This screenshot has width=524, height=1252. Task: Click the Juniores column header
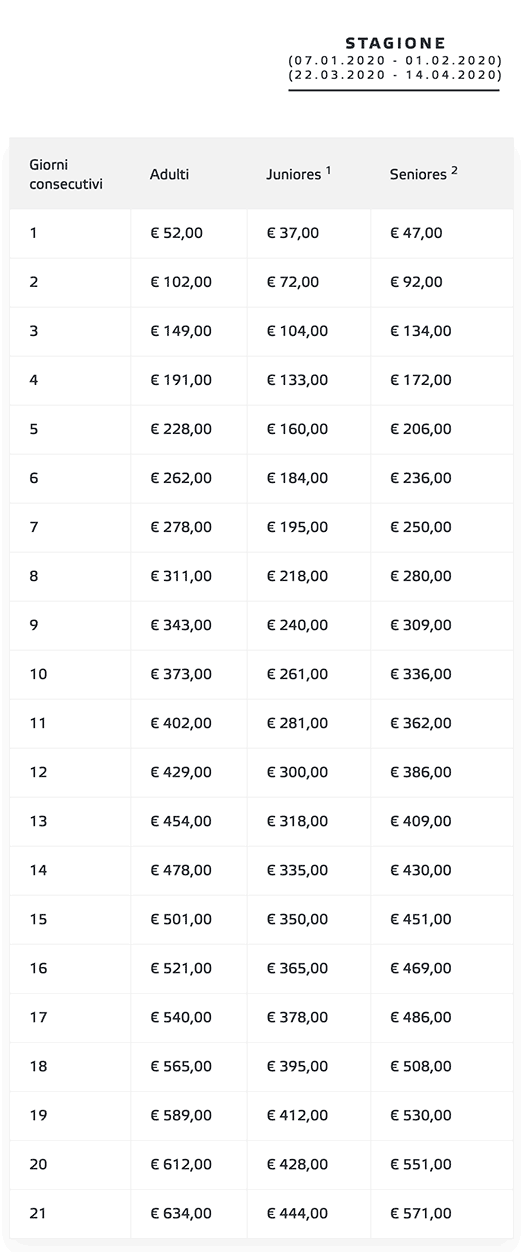point(293,174)
